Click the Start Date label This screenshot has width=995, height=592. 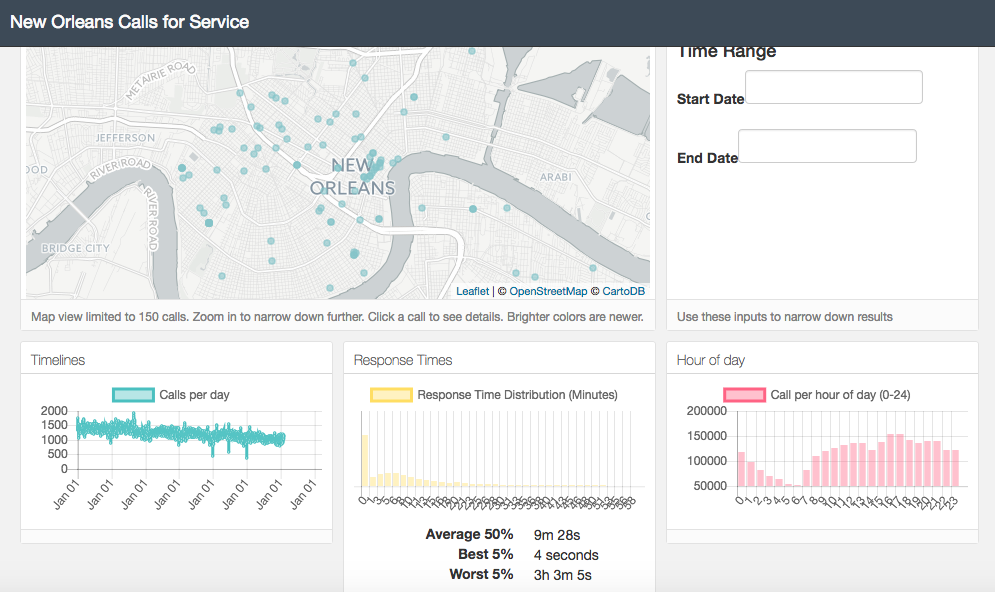711,99
